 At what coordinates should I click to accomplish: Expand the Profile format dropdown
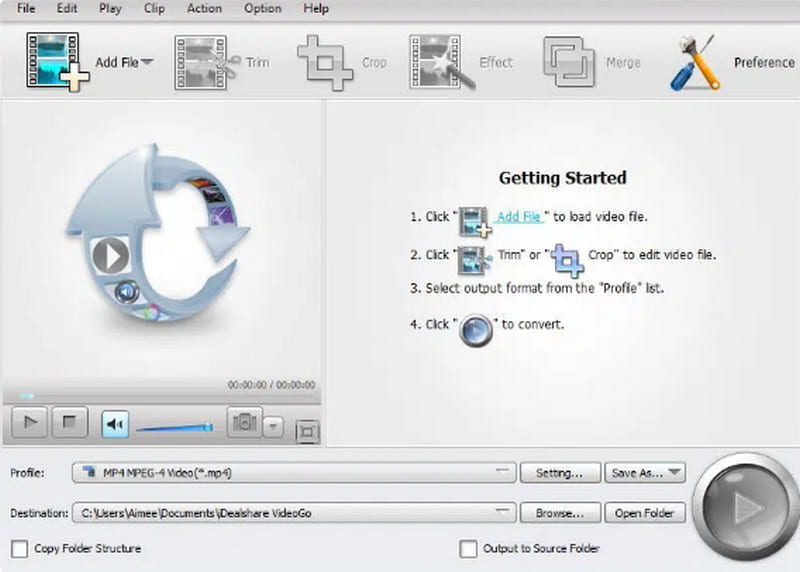pos(504,473)
